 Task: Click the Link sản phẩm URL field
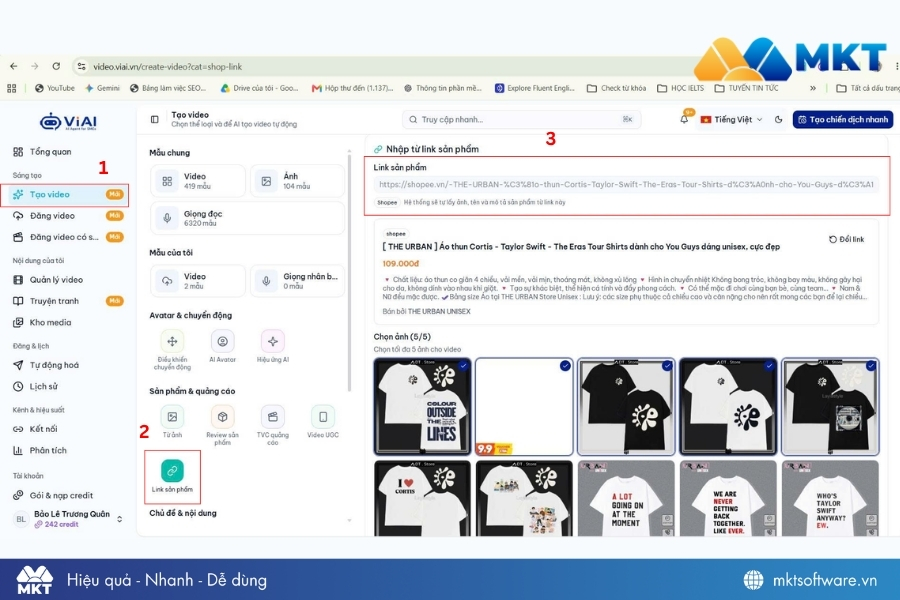click(x=626, y=184)
